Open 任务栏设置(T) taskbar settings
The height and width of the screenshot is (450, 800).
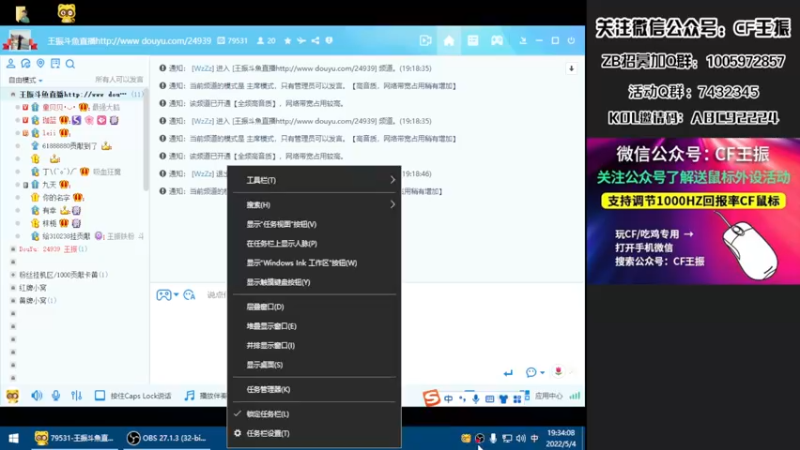[314, 433]
